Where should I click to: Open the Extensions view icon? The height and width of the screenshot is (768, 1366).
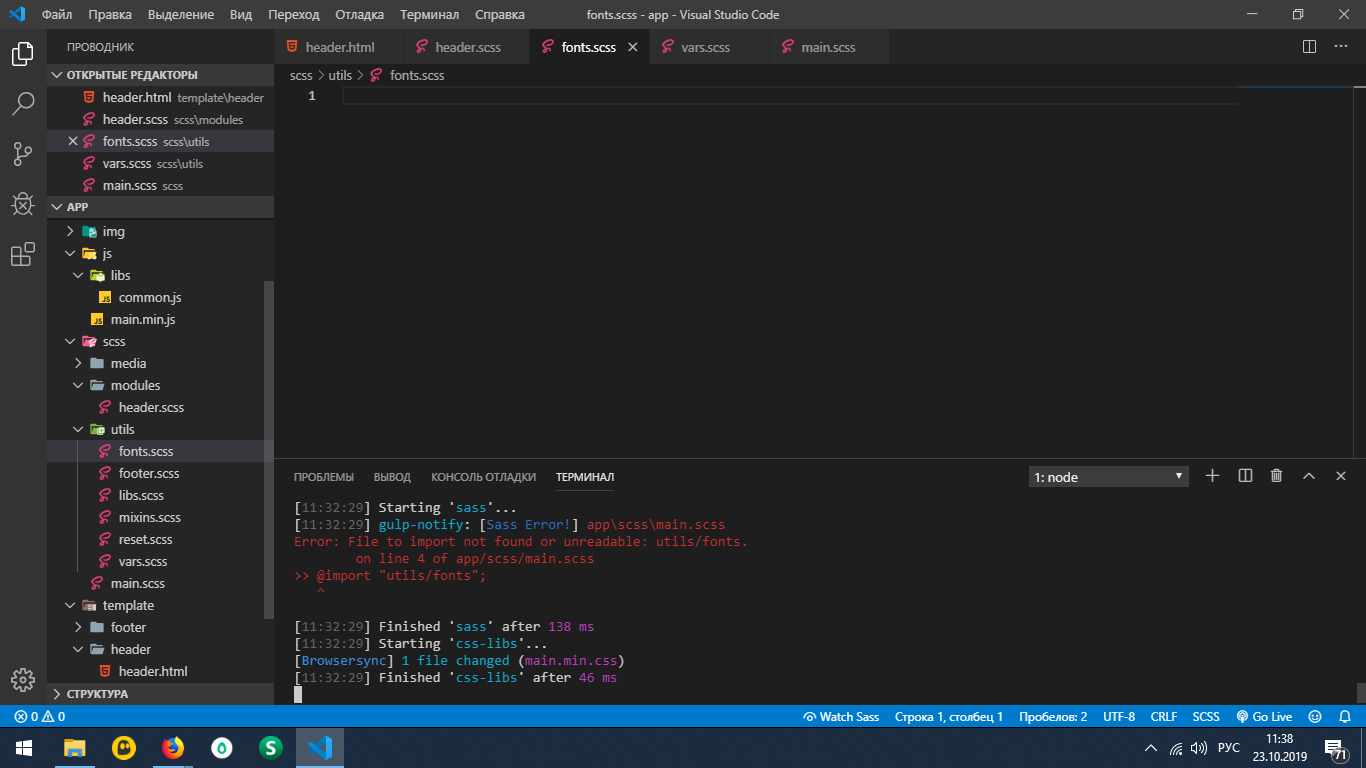pyautogui.click(x=22, y=255)
